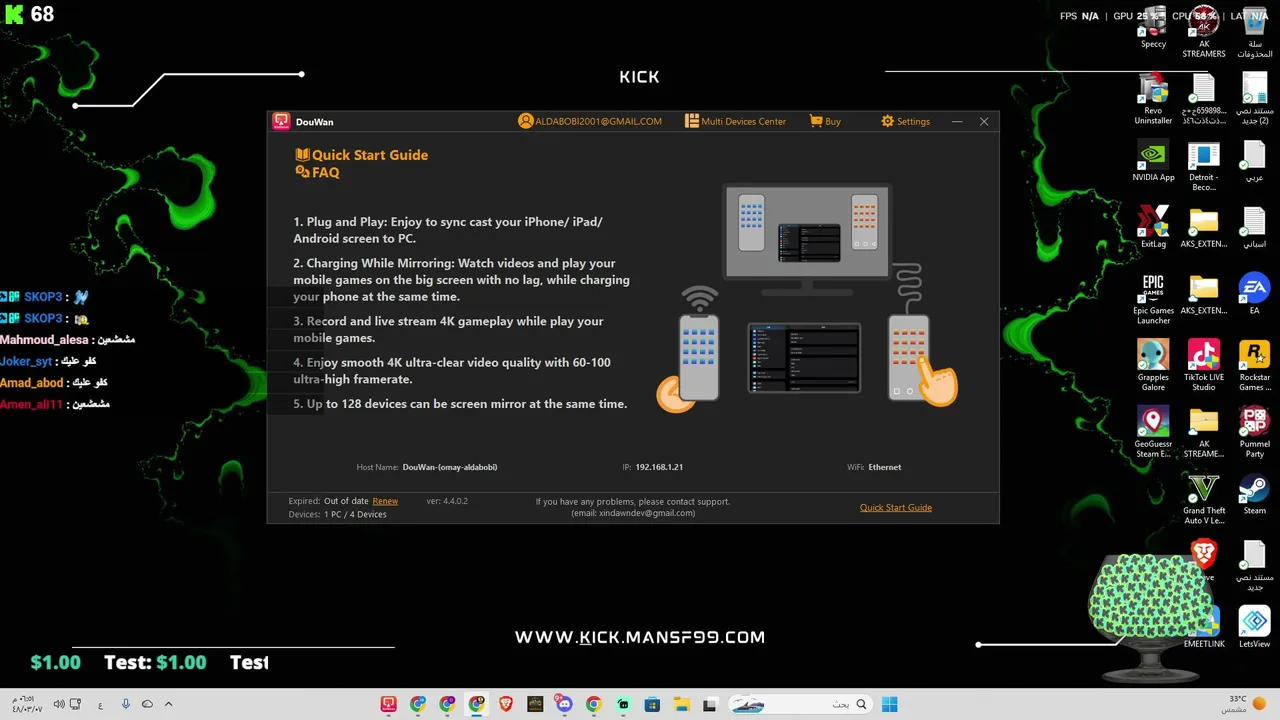The width and height of the screenshot is (1280, 720).
Task: Open the Grand Theft Auto V desktop icon
Action: [1204, 500]
